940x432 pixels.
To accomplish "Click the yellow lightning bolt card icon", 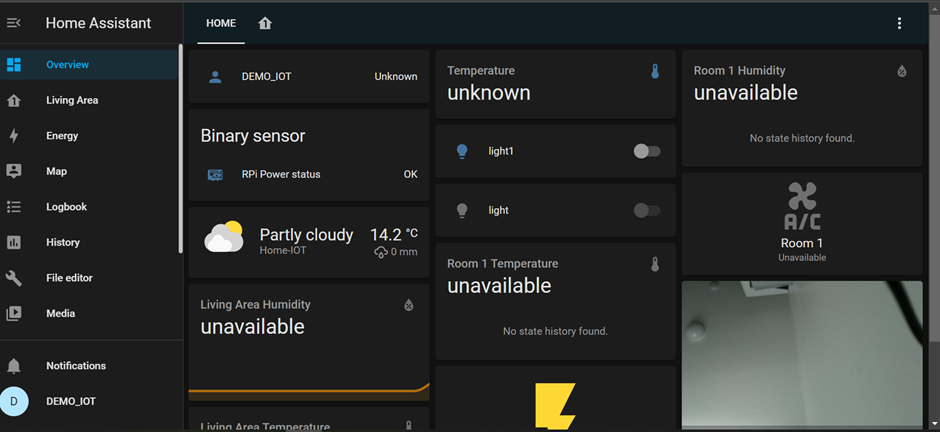I will click(556, 406).
